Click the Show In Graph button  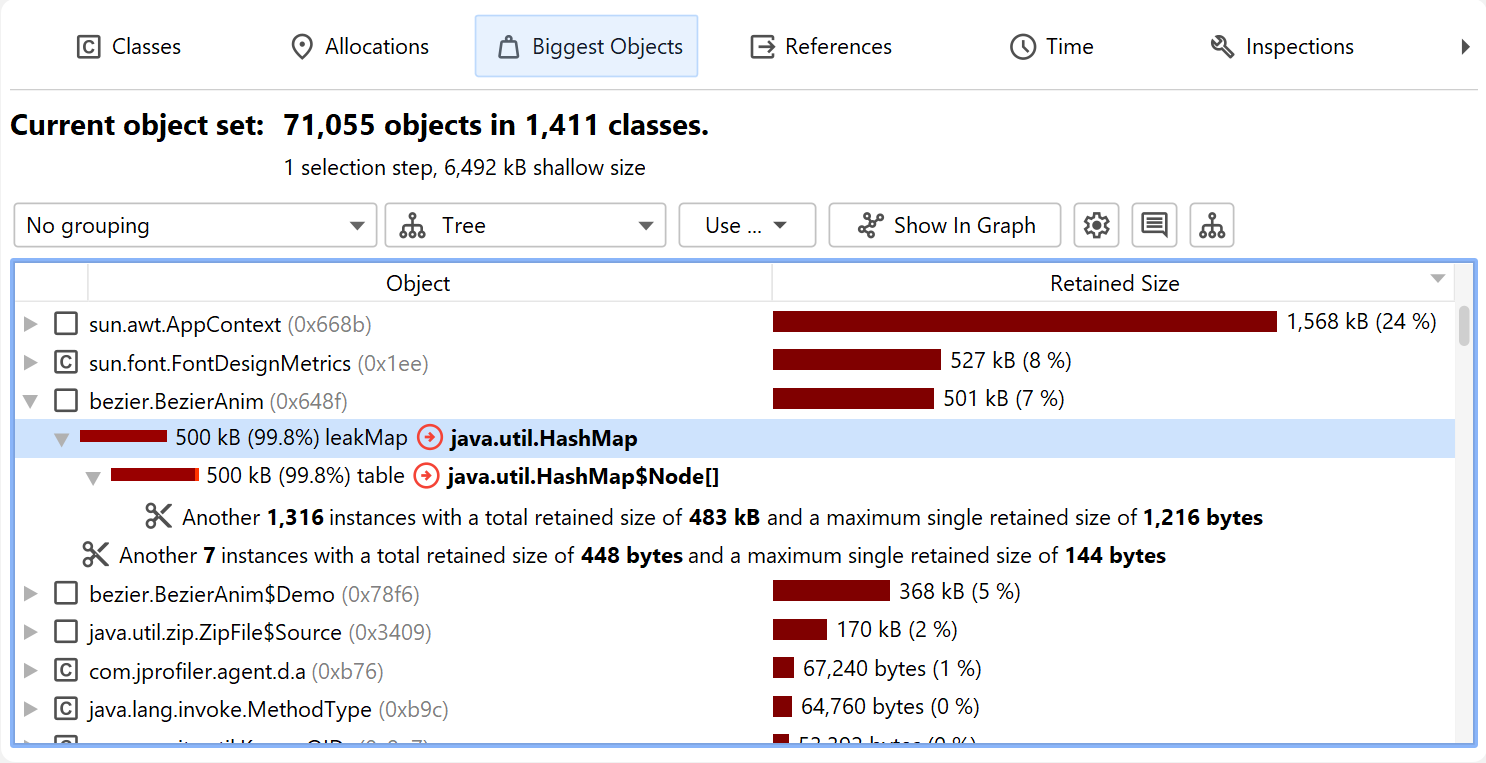click(x=946, y=226)
